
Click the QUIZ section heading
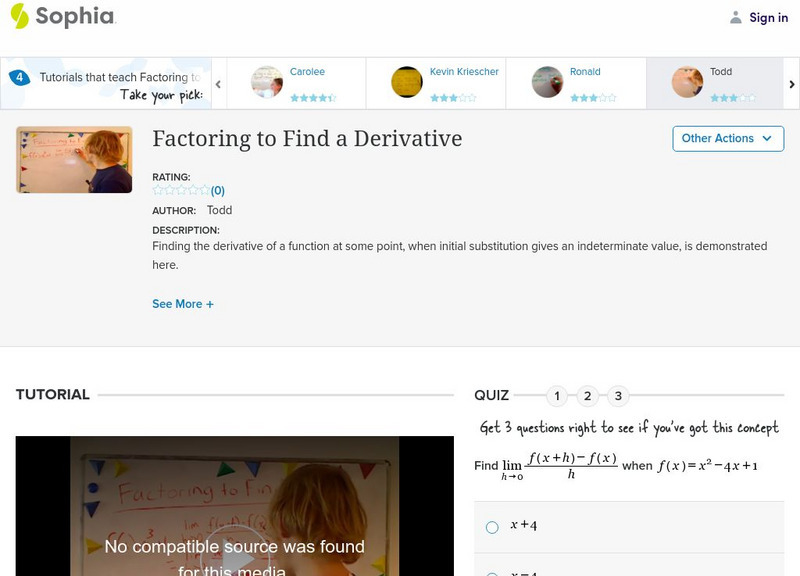click(x=491, y=395)
